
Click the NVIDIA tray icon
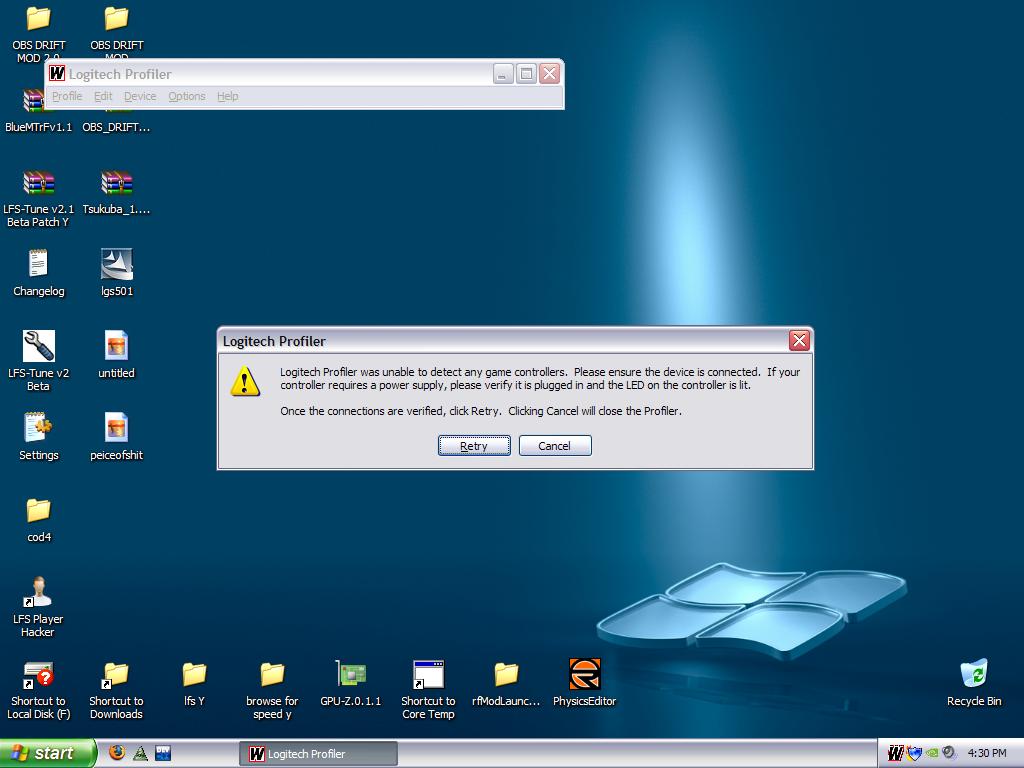(x=933, y=753)
